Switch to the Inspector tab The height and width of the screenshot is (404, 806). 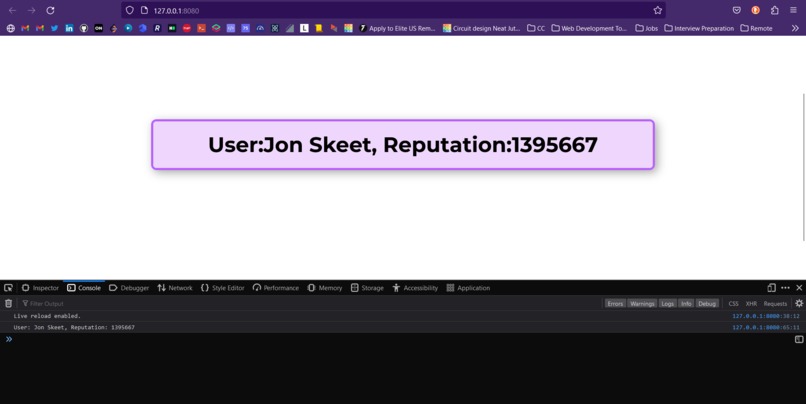(x=40, y=288)
